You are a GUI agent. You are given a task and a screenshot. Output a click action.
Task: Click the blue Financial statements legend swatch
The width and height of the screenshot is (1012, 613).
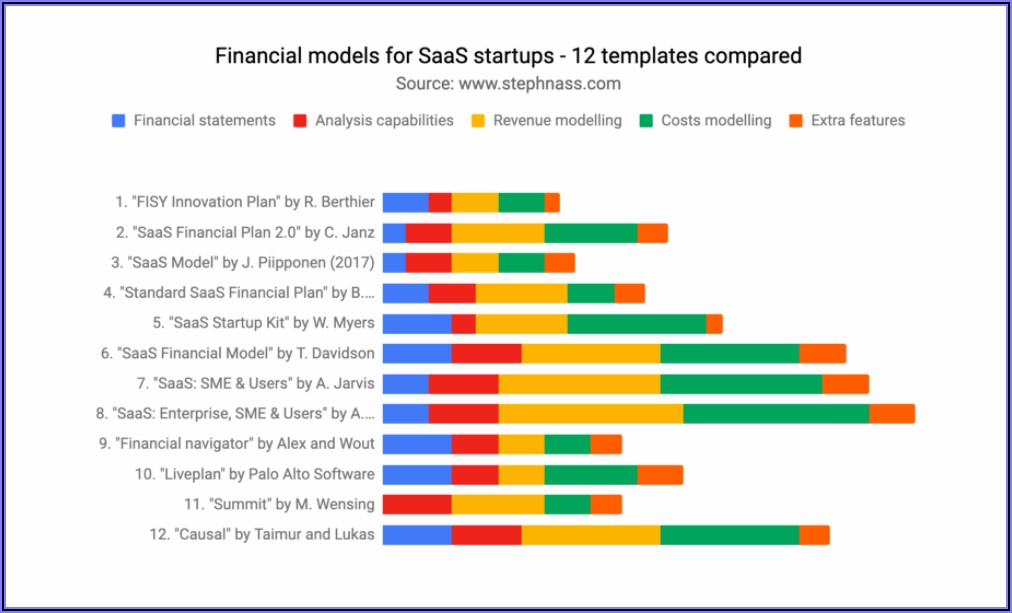coord(119,121)
